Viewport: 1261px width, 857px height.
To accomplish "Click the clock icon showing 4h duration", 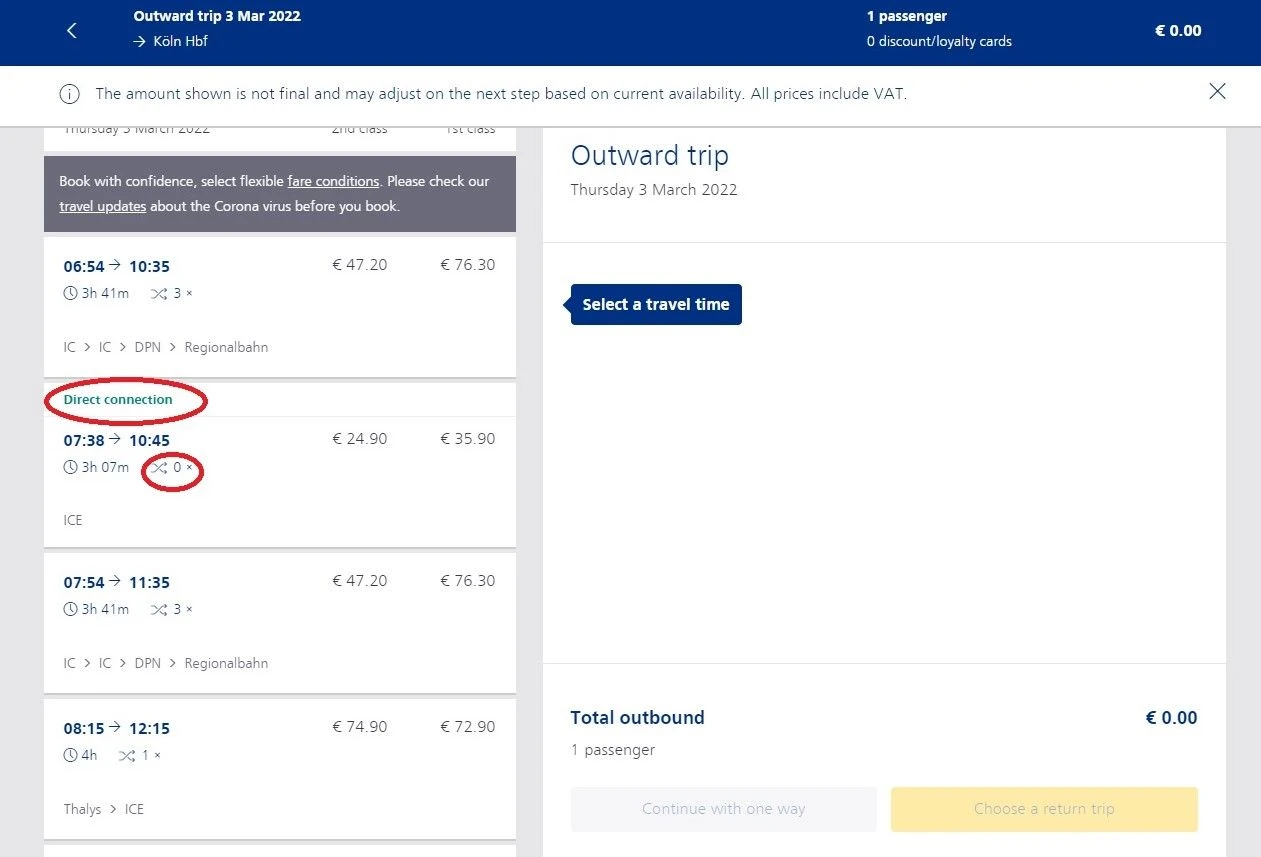I will point(70,756).
